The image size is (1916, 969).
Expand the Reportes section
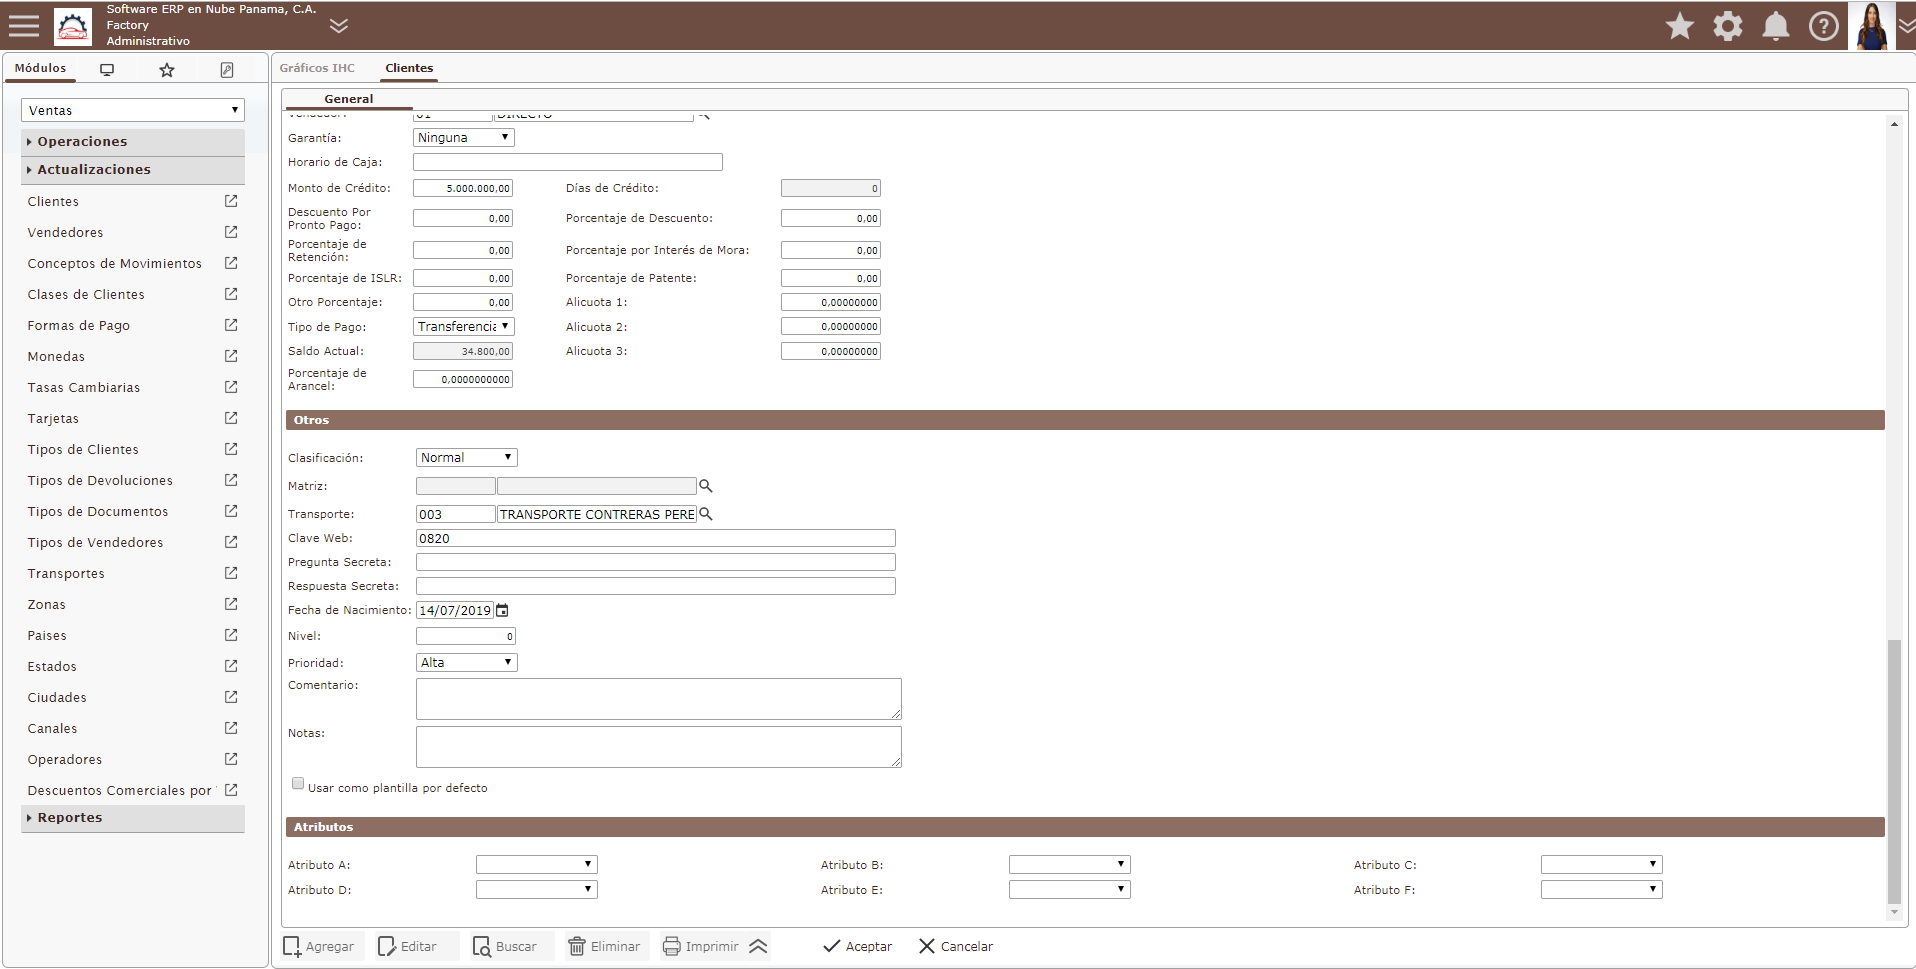coord(70,818)
